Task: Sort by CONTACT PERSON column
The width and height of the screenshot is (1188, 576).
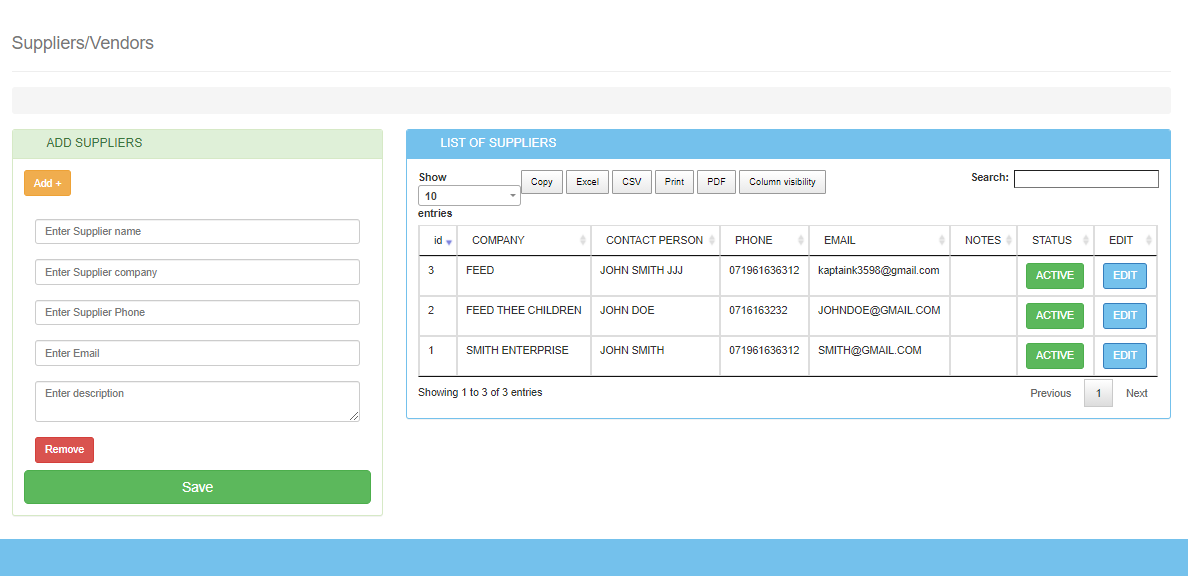Action: tap(654, 240)
